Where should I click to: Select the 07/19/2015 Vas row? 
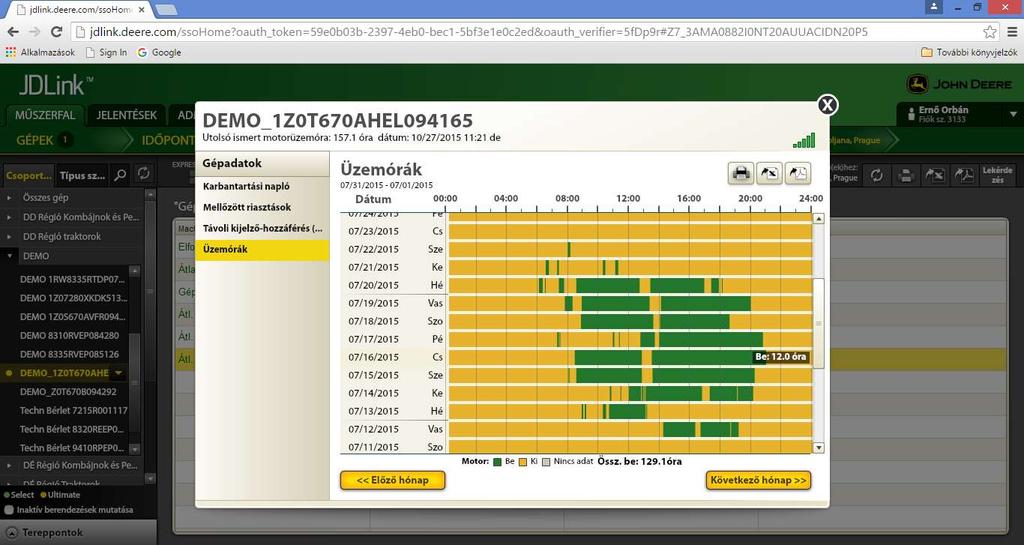pyautogui.click(x=576, y=304)
